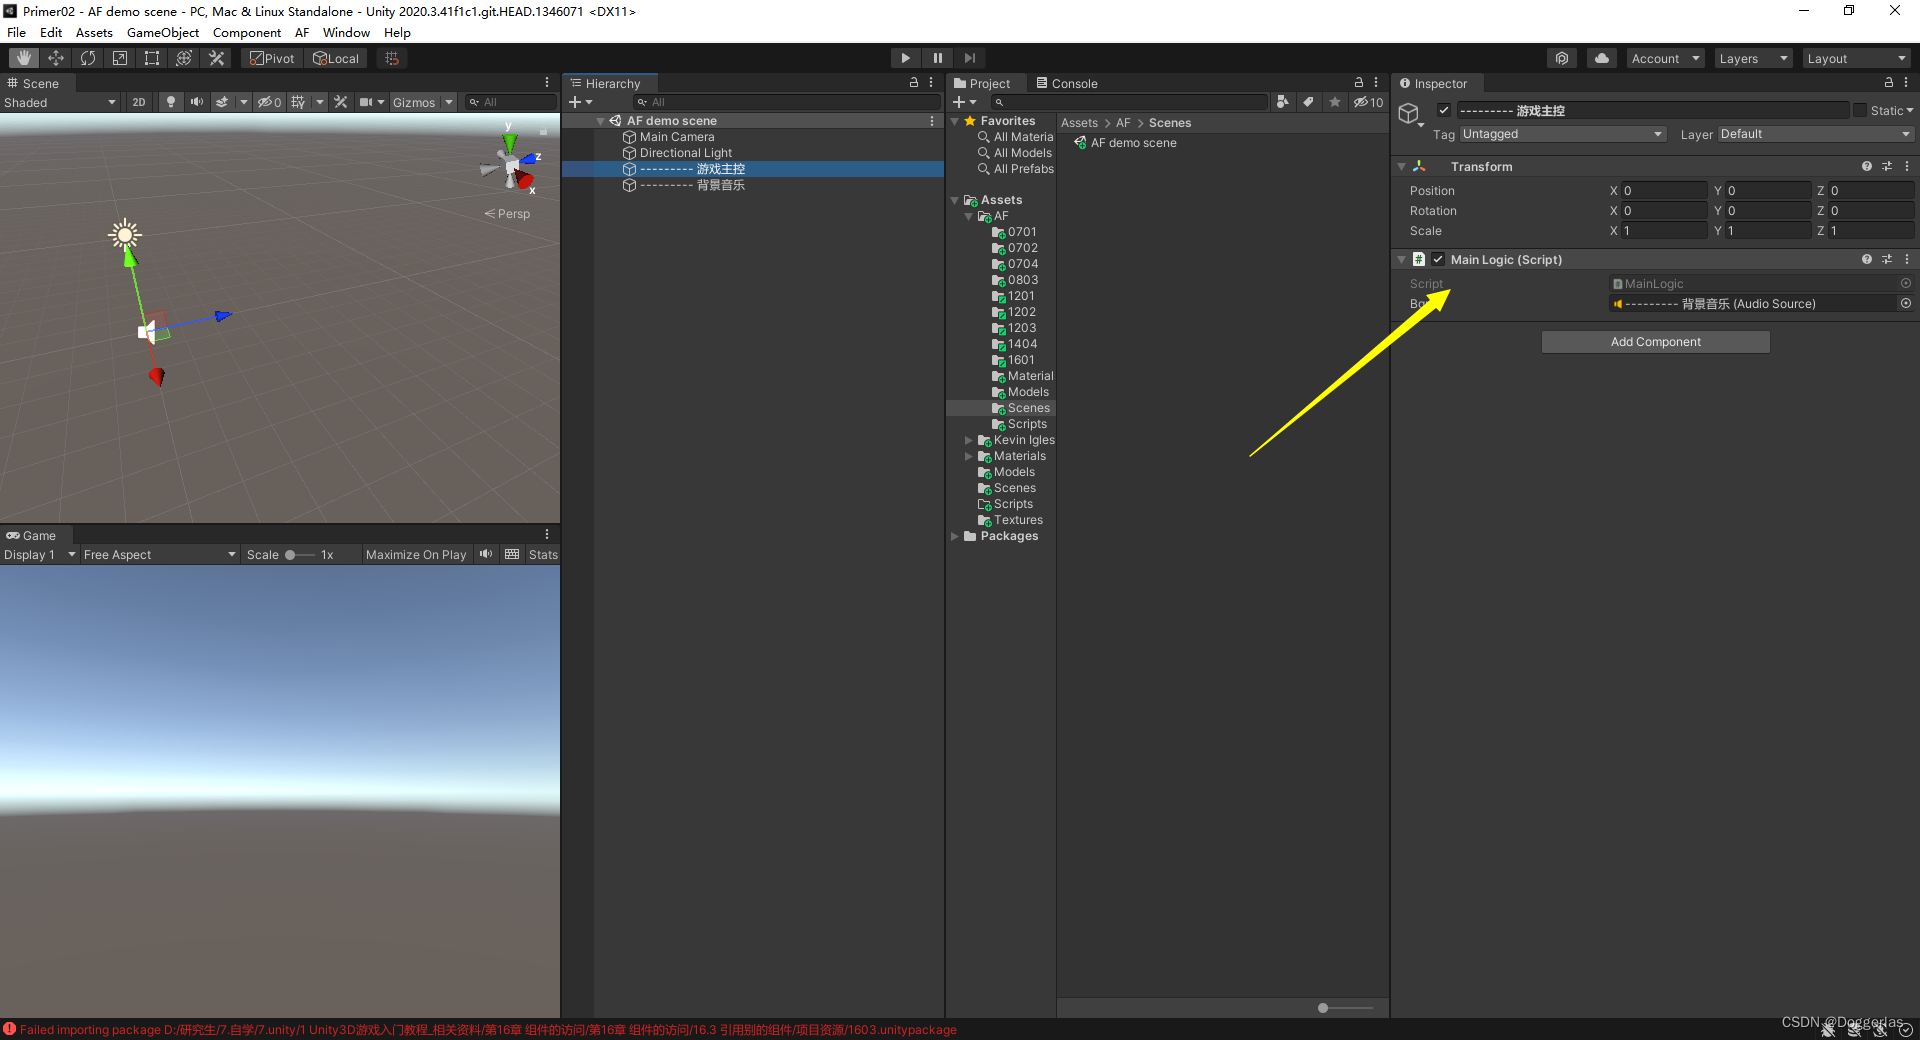Lock the Hierarchy panel

pyautogui.click(x=913, y=83)
